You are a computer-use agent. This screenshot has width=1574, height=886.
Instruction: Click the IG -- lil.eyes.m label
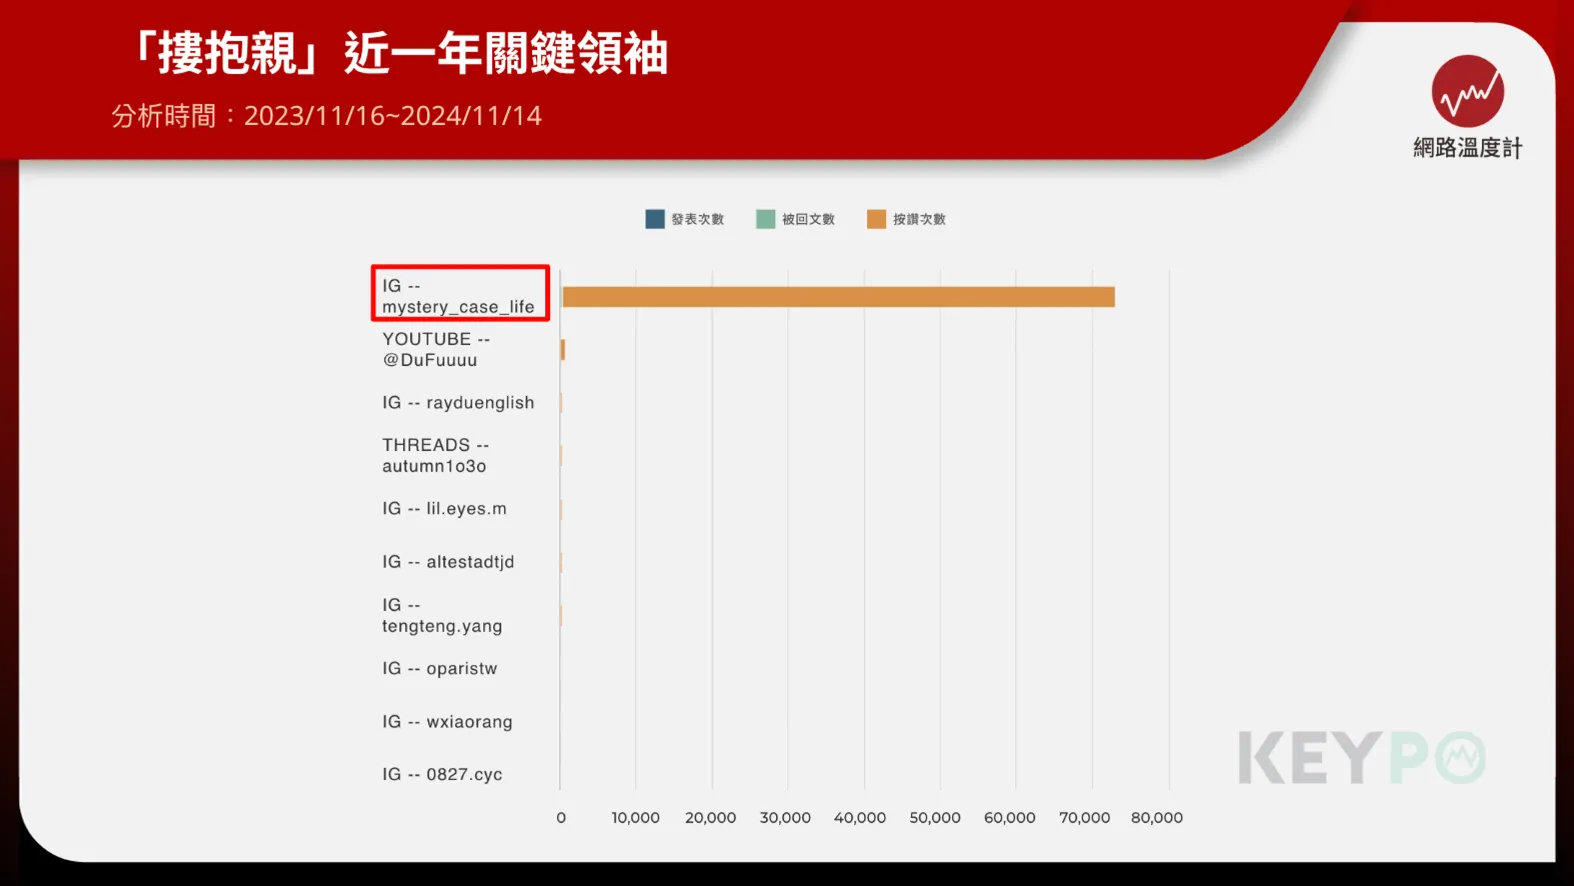(x=444, y=508)
